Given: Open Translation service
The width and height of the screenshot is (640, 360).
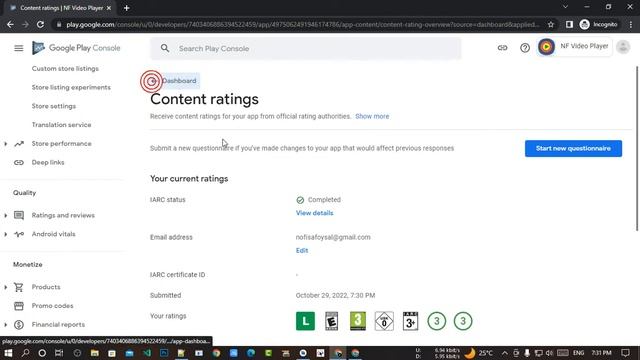Looking at the screenshot, I should (x=62, y=125).
